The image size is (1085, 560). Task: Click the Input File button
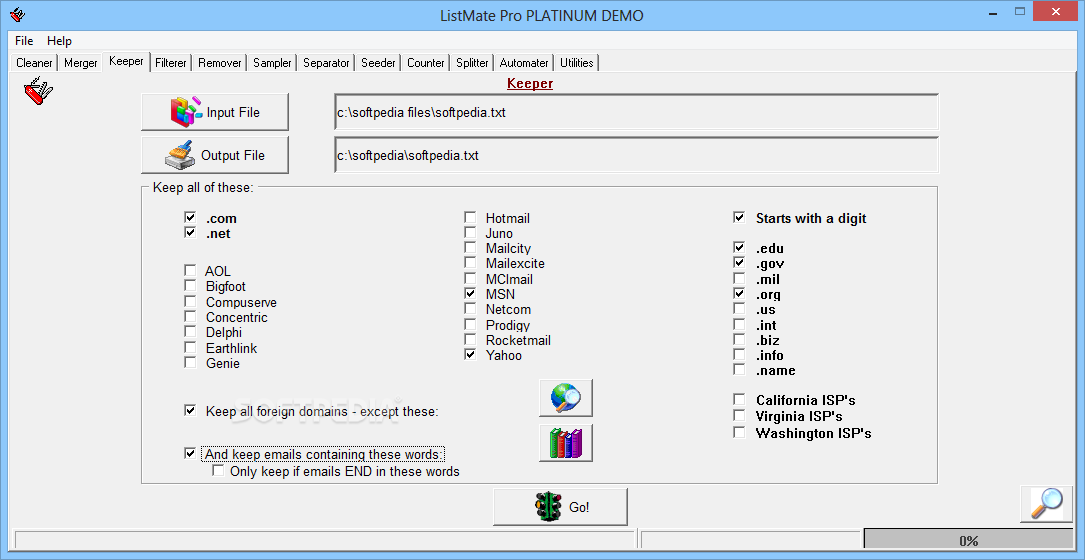(x=215, y=112)
